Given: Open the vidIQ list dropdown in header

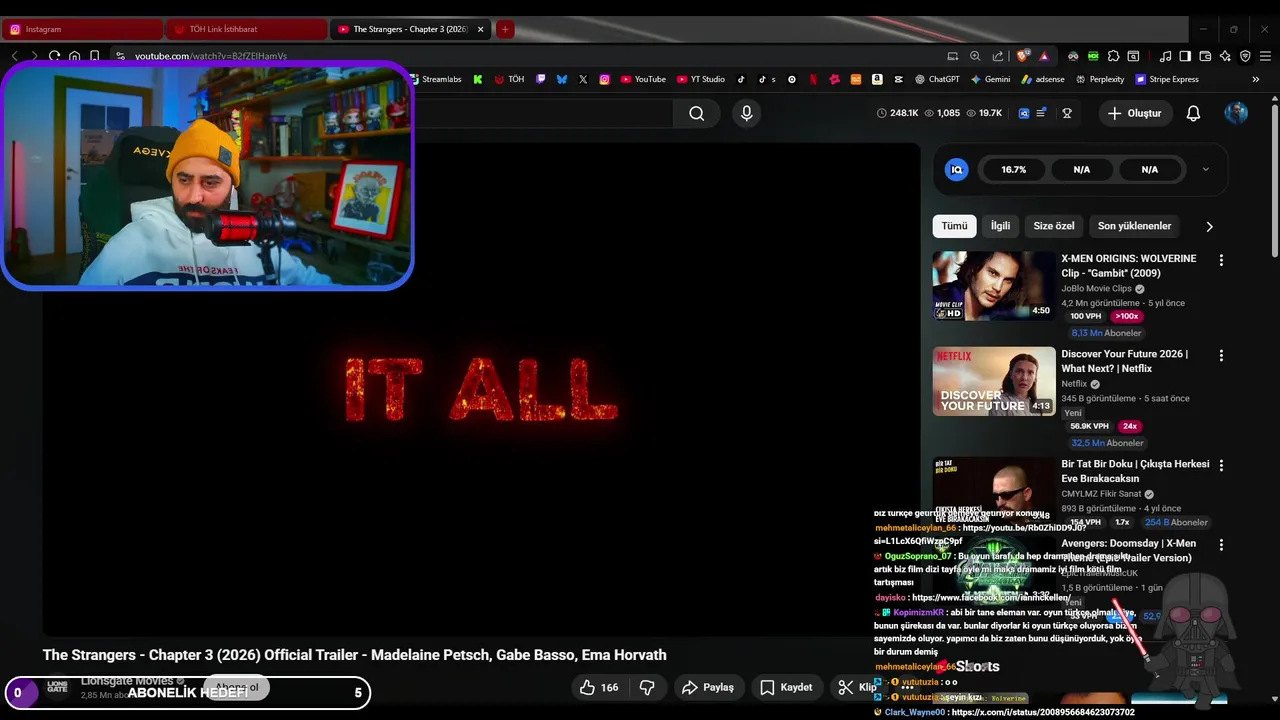Looking at the screenshot, I should click(x=1041, y=114).
